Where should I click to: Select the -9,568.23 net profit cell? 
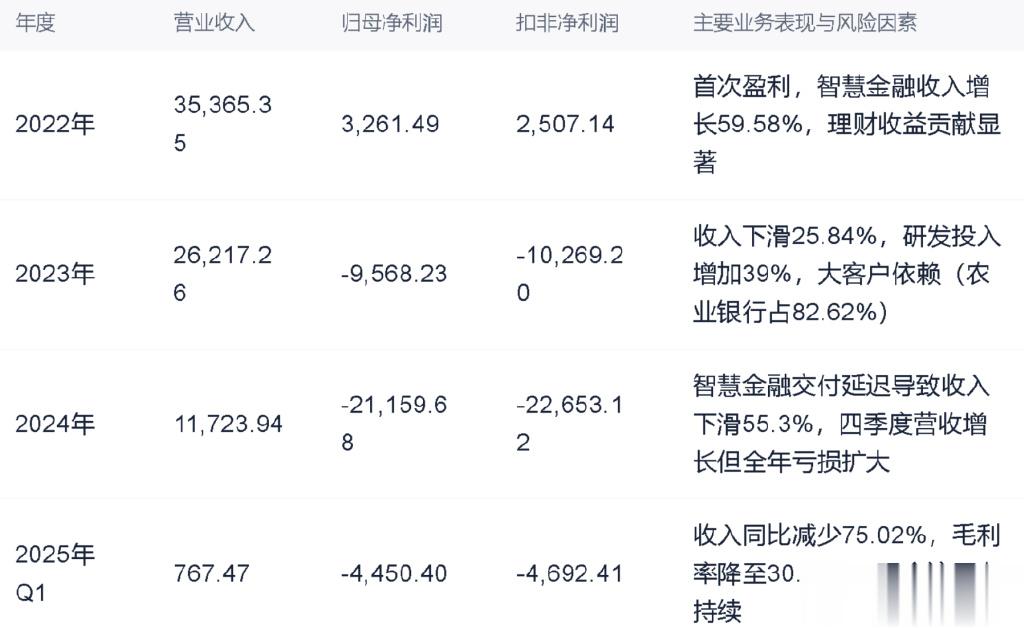394,273
